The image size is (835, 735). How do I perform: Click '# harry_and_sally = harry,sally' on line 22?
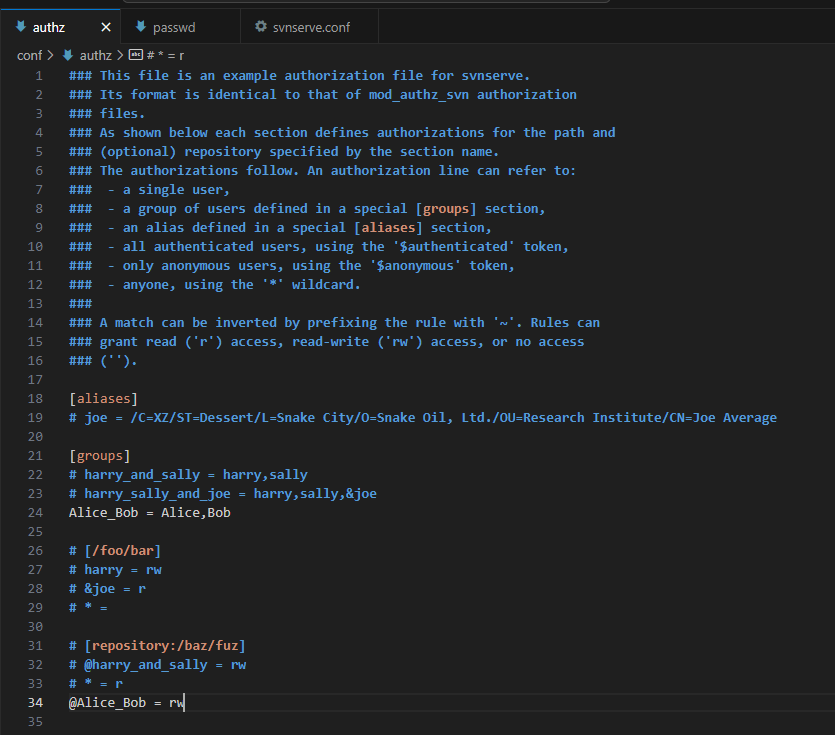(188, 475)
